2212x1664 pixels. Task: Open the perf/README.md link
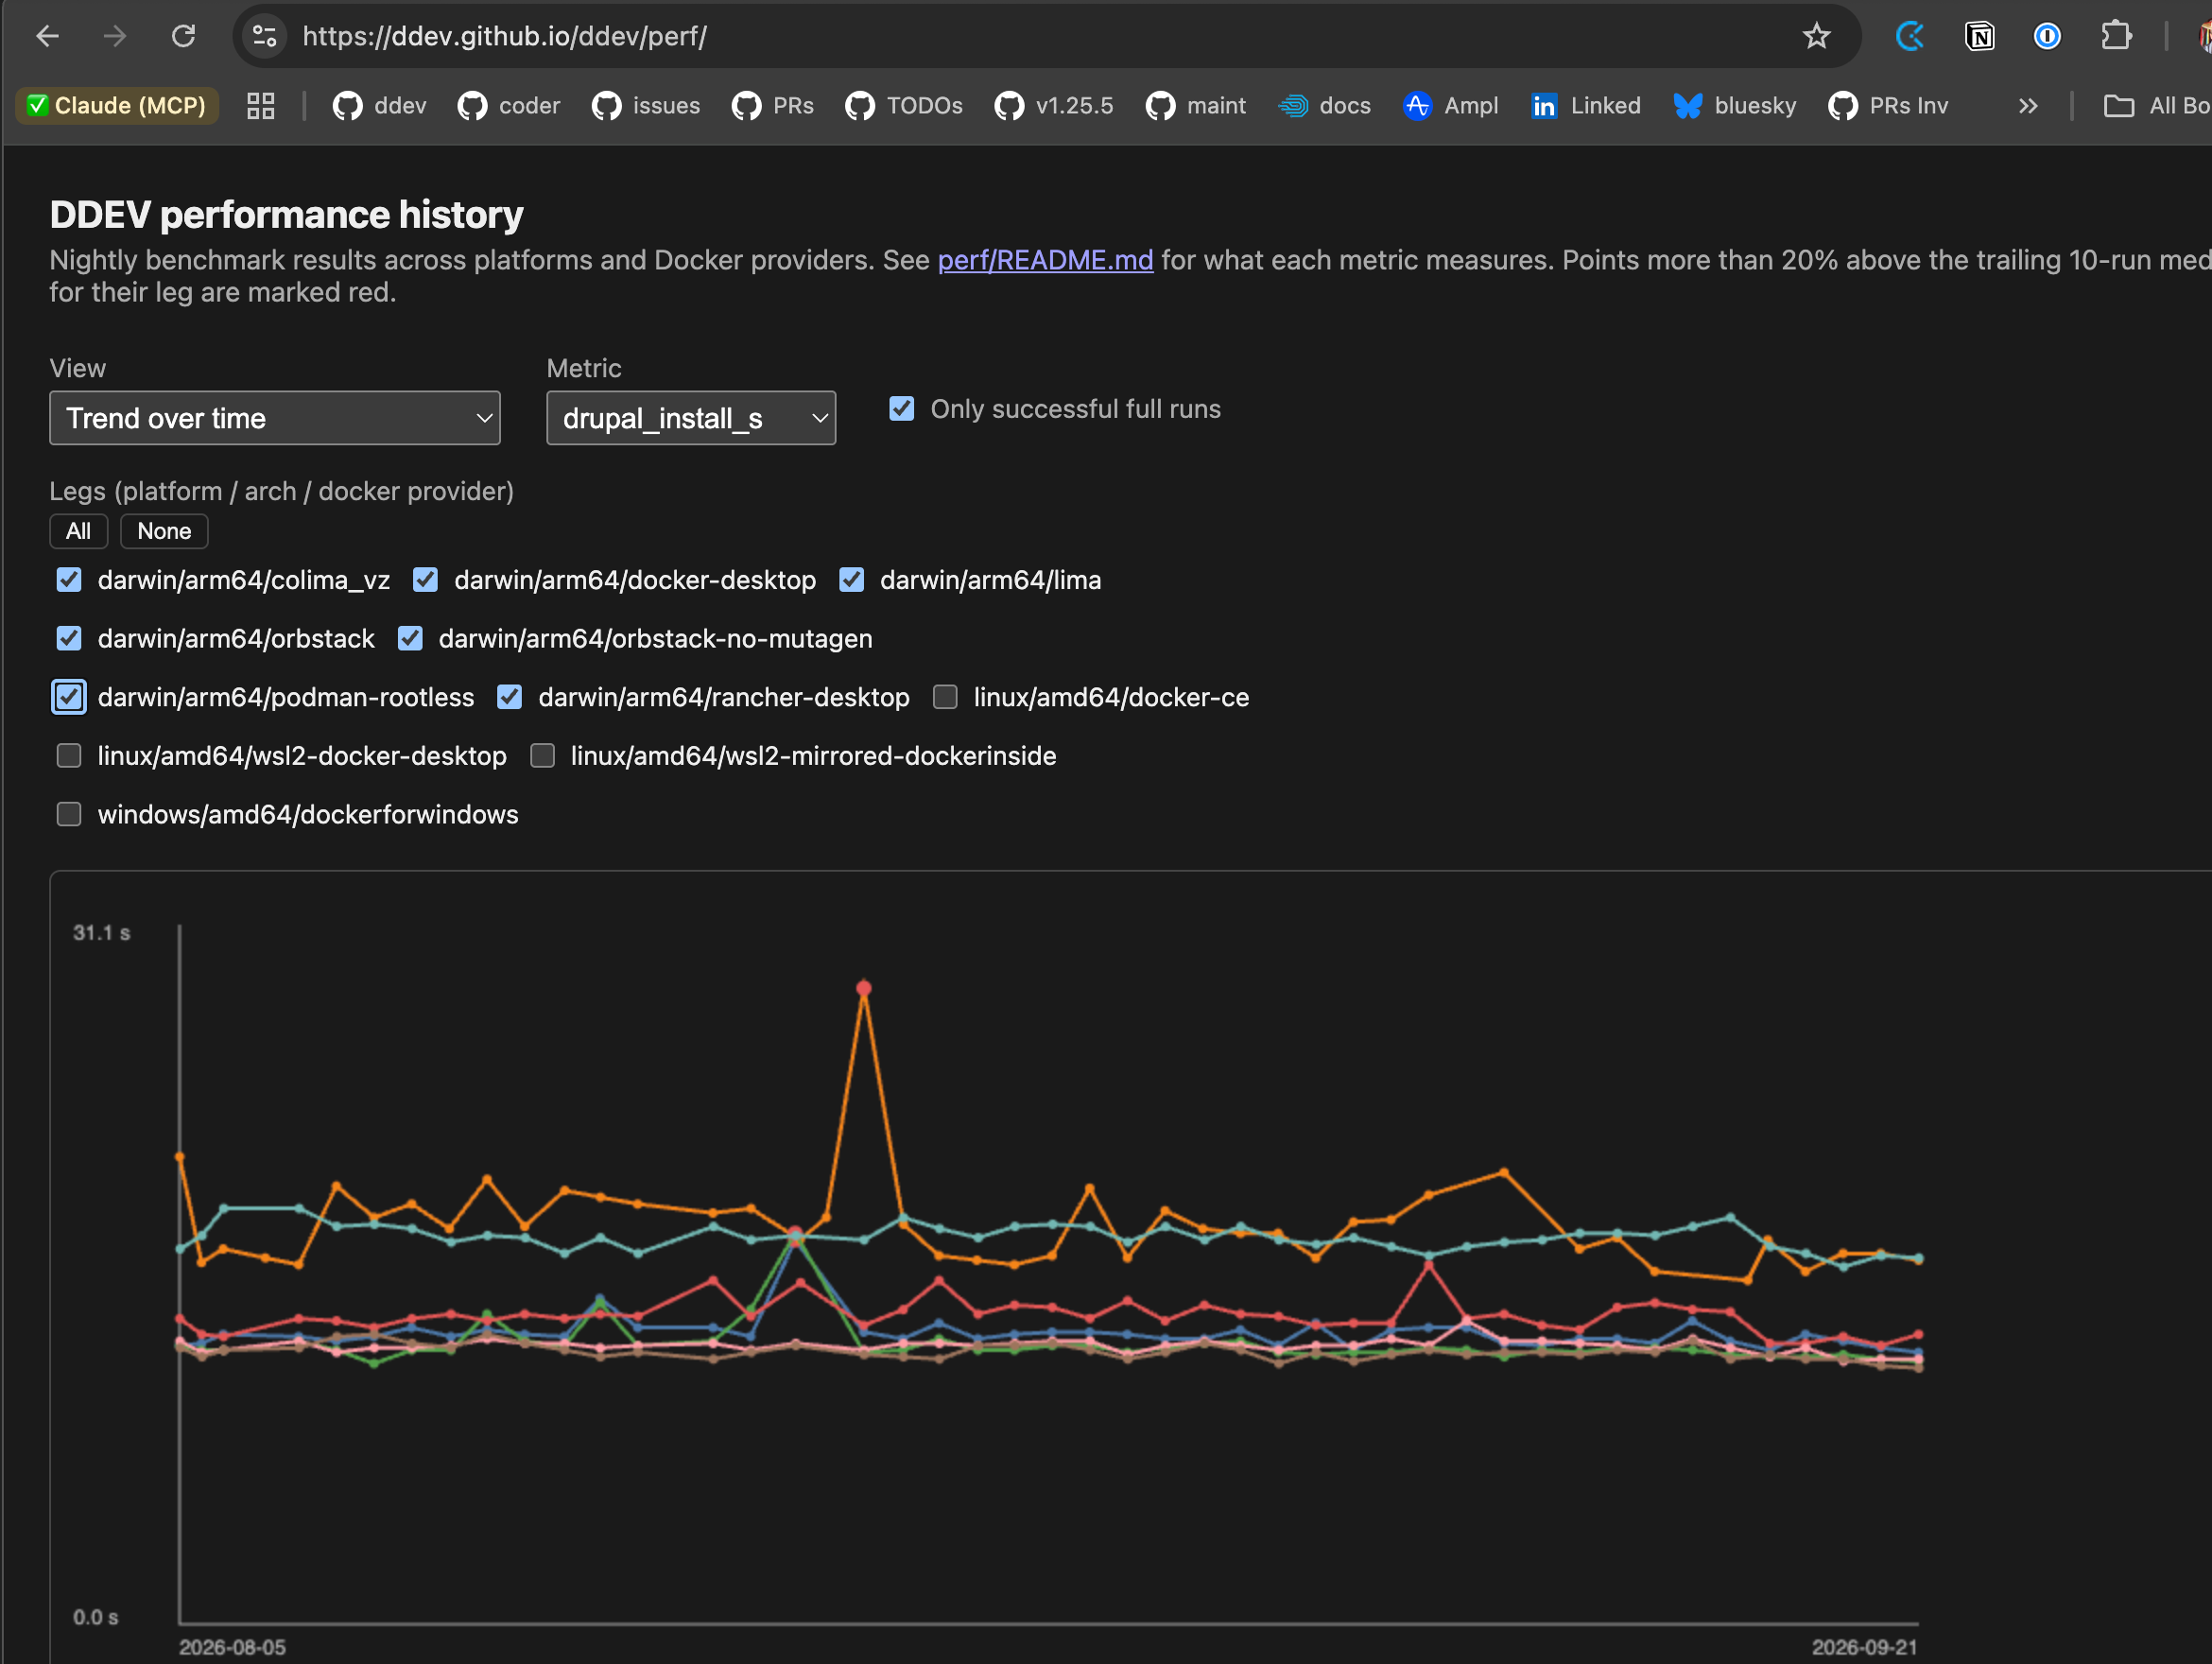1045,260
